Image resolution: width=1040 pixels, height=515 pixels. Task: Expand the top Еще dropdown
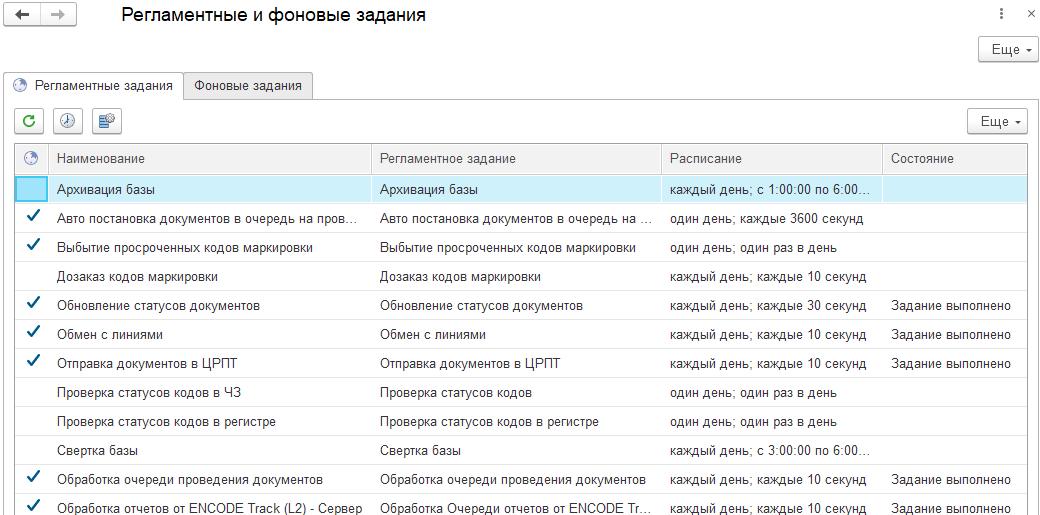coord(1008,50)
